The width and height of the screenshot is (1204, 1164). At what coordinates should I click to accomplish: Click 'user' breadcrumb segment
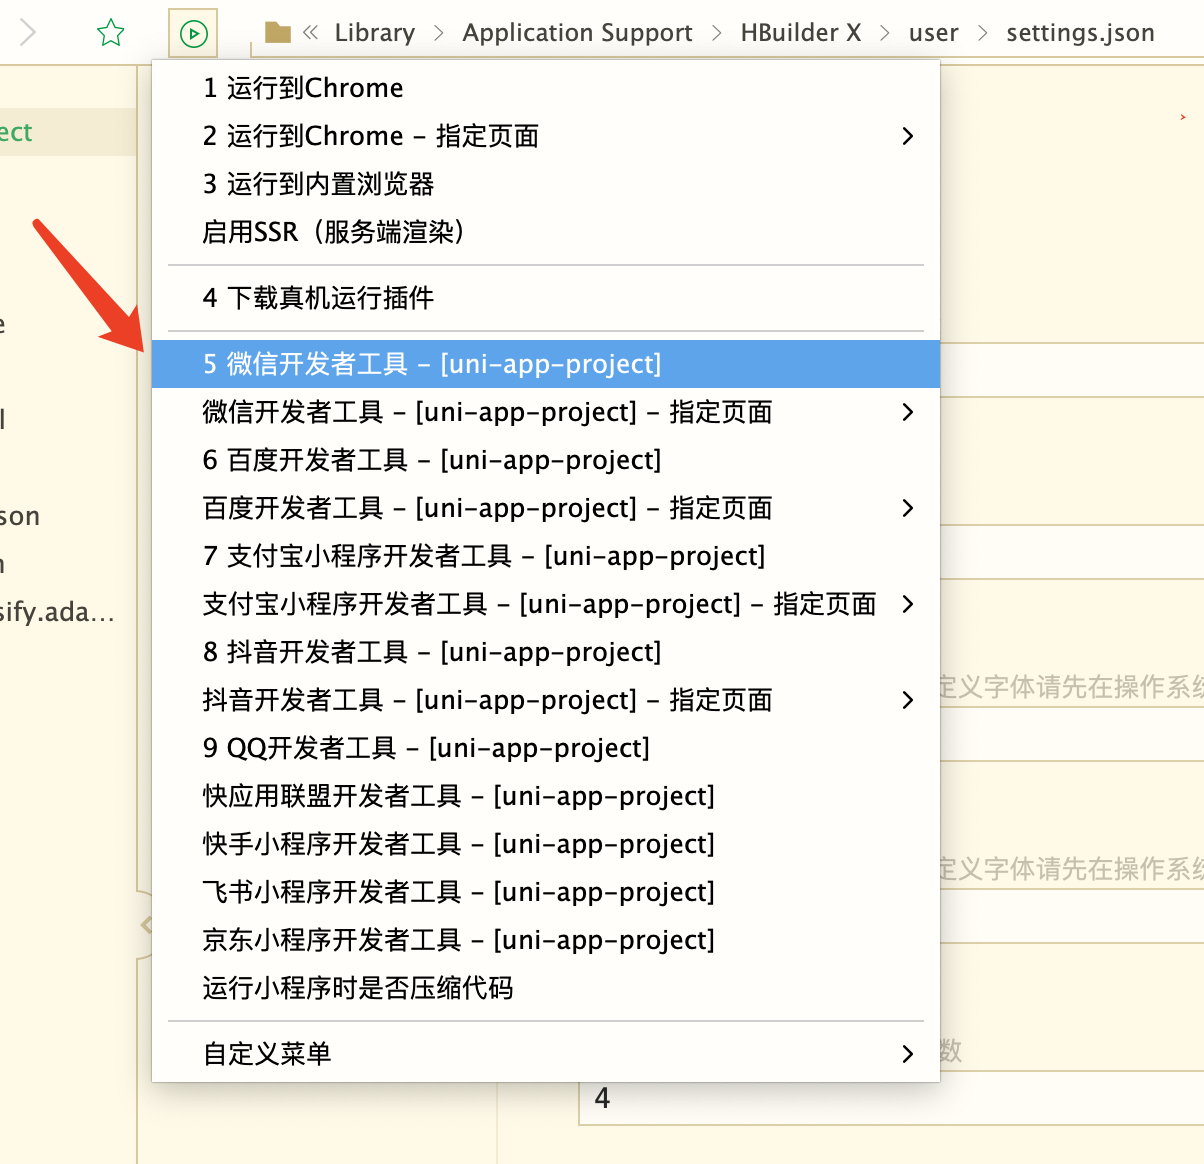pyautogui.click(x=934, y=33)
